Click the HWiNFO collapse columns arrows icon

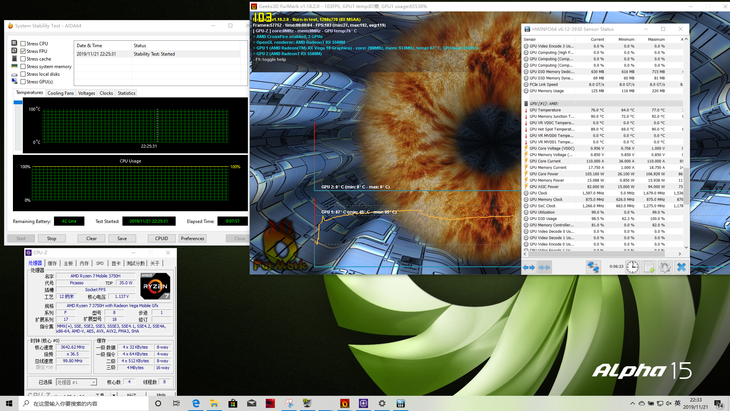[544, 267]
